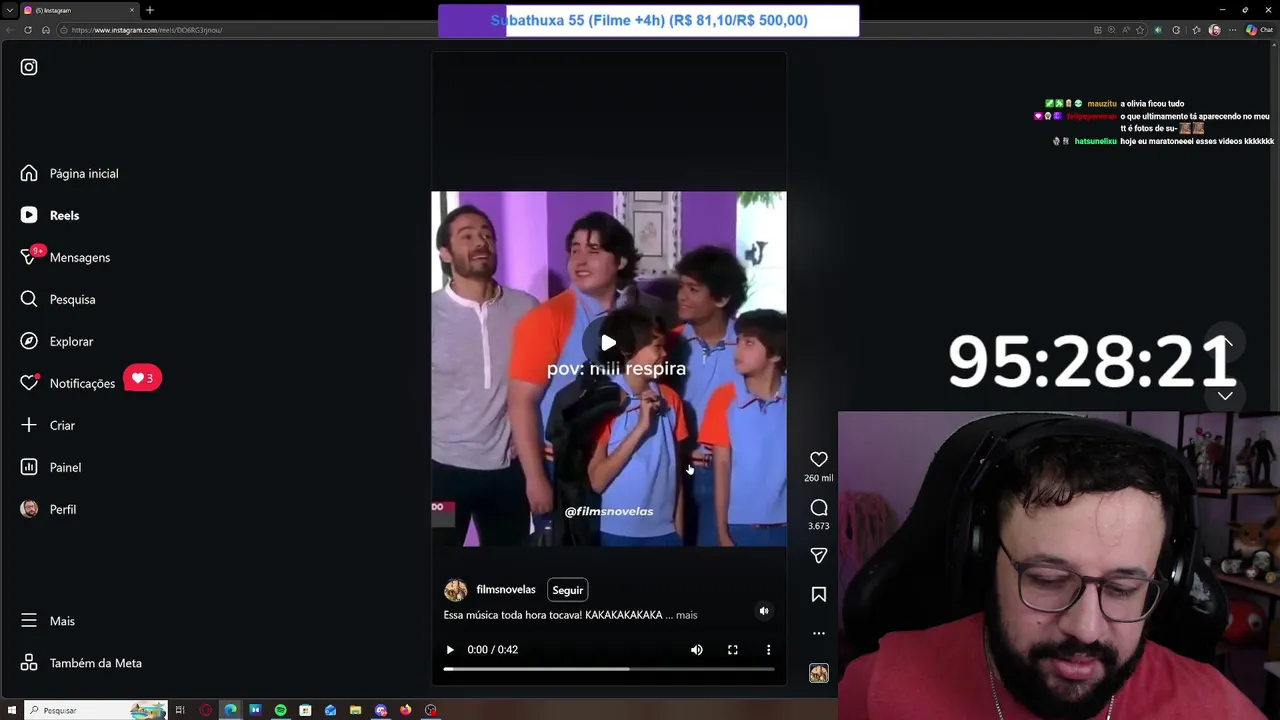This screenshot has width=1280, height=720.
Task: Open Também da Meta menu
Action: [82, 663]
